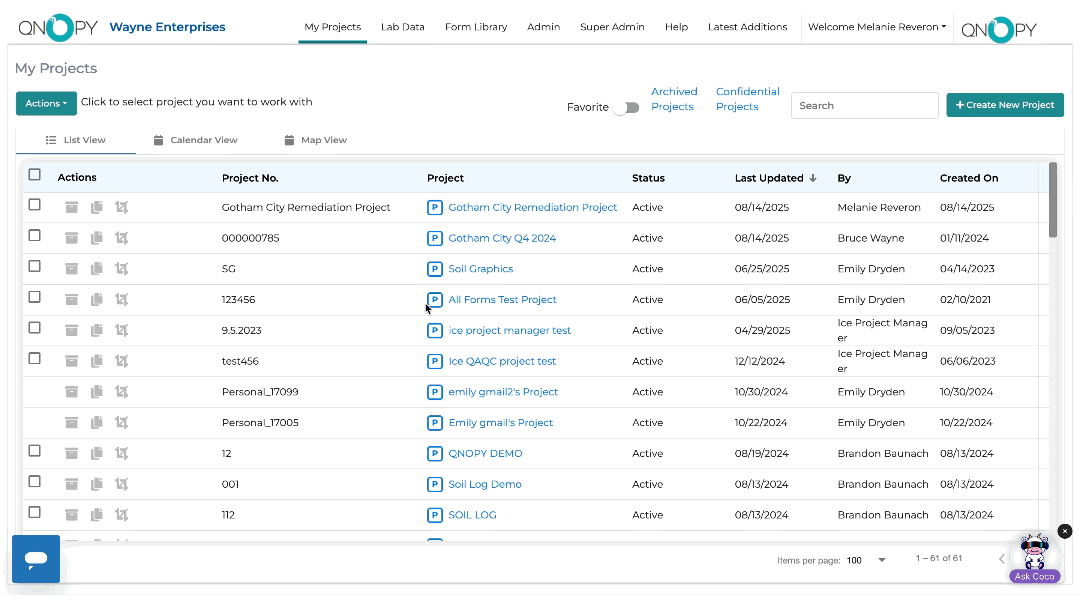Click the Project No. column header
This screenshot has width=1080, height=608.
[250, 178]
